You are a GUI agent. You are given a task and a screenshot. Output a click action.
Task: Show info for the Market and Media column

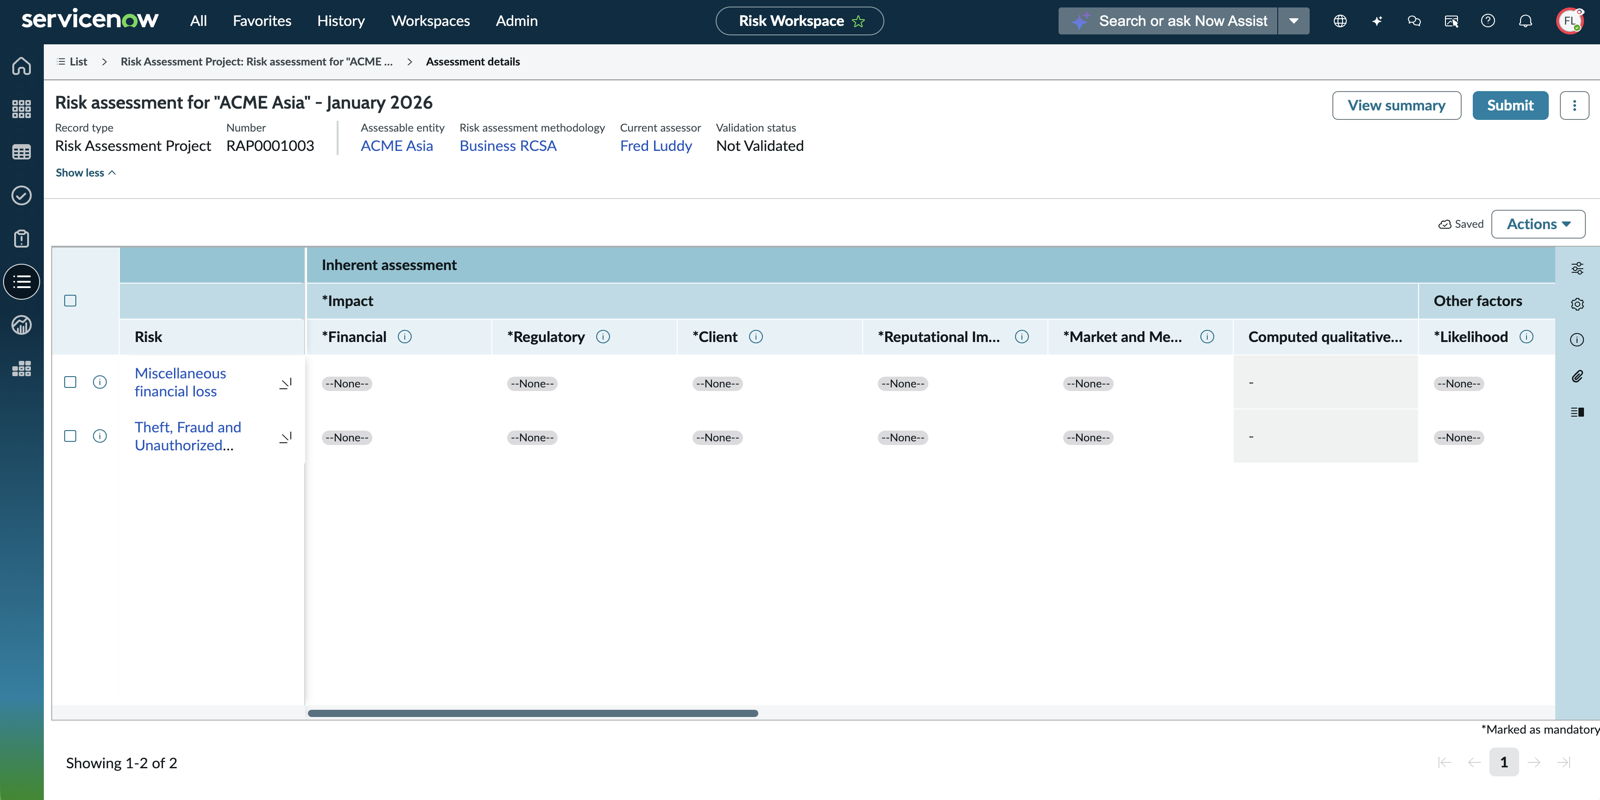pyautogui.click(x=1207, y=337)
